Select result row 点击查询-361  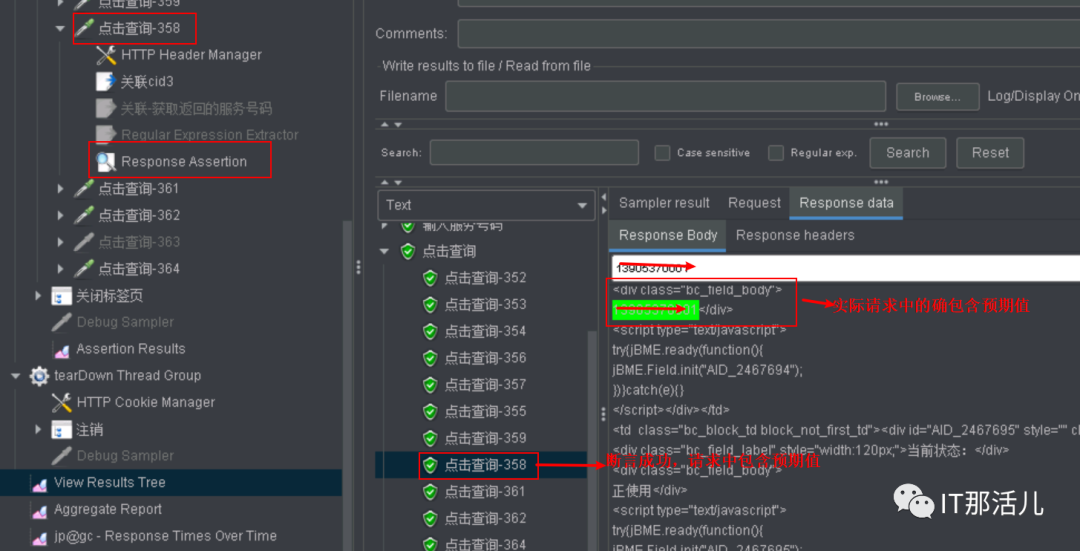pyautogui.click(x=484, y=492)
